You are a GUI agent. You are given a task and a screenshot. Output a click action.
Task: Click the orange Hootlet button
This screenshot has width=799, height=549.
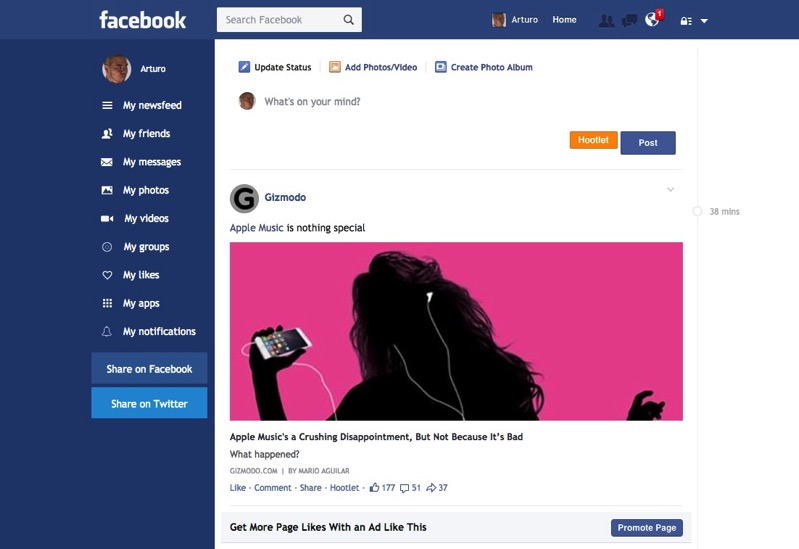point(593,140)
